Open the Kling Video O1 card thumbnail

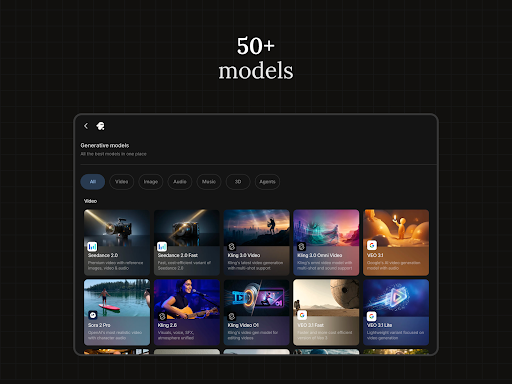click(257, 298)
